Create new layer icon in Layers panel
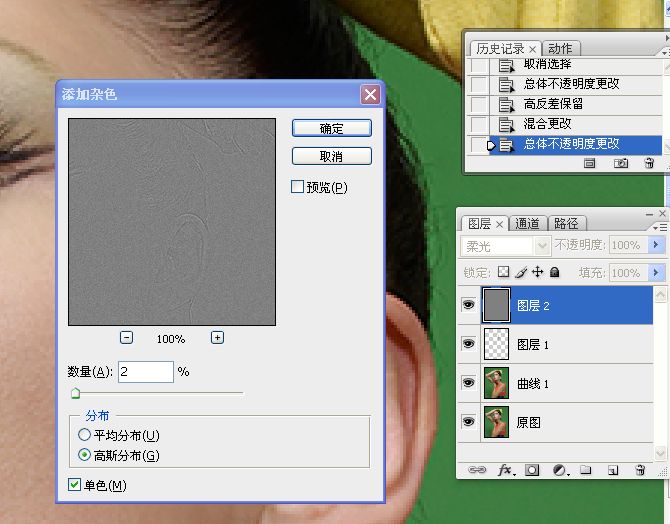The height and width of the screenshot is (524, 670). click(613, 470)
